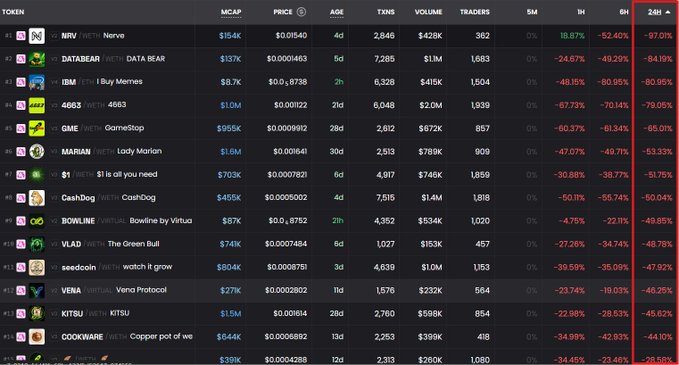Open the MARIAN token name link
Viewport: 679px width, 365px height.
pos(76,152)
